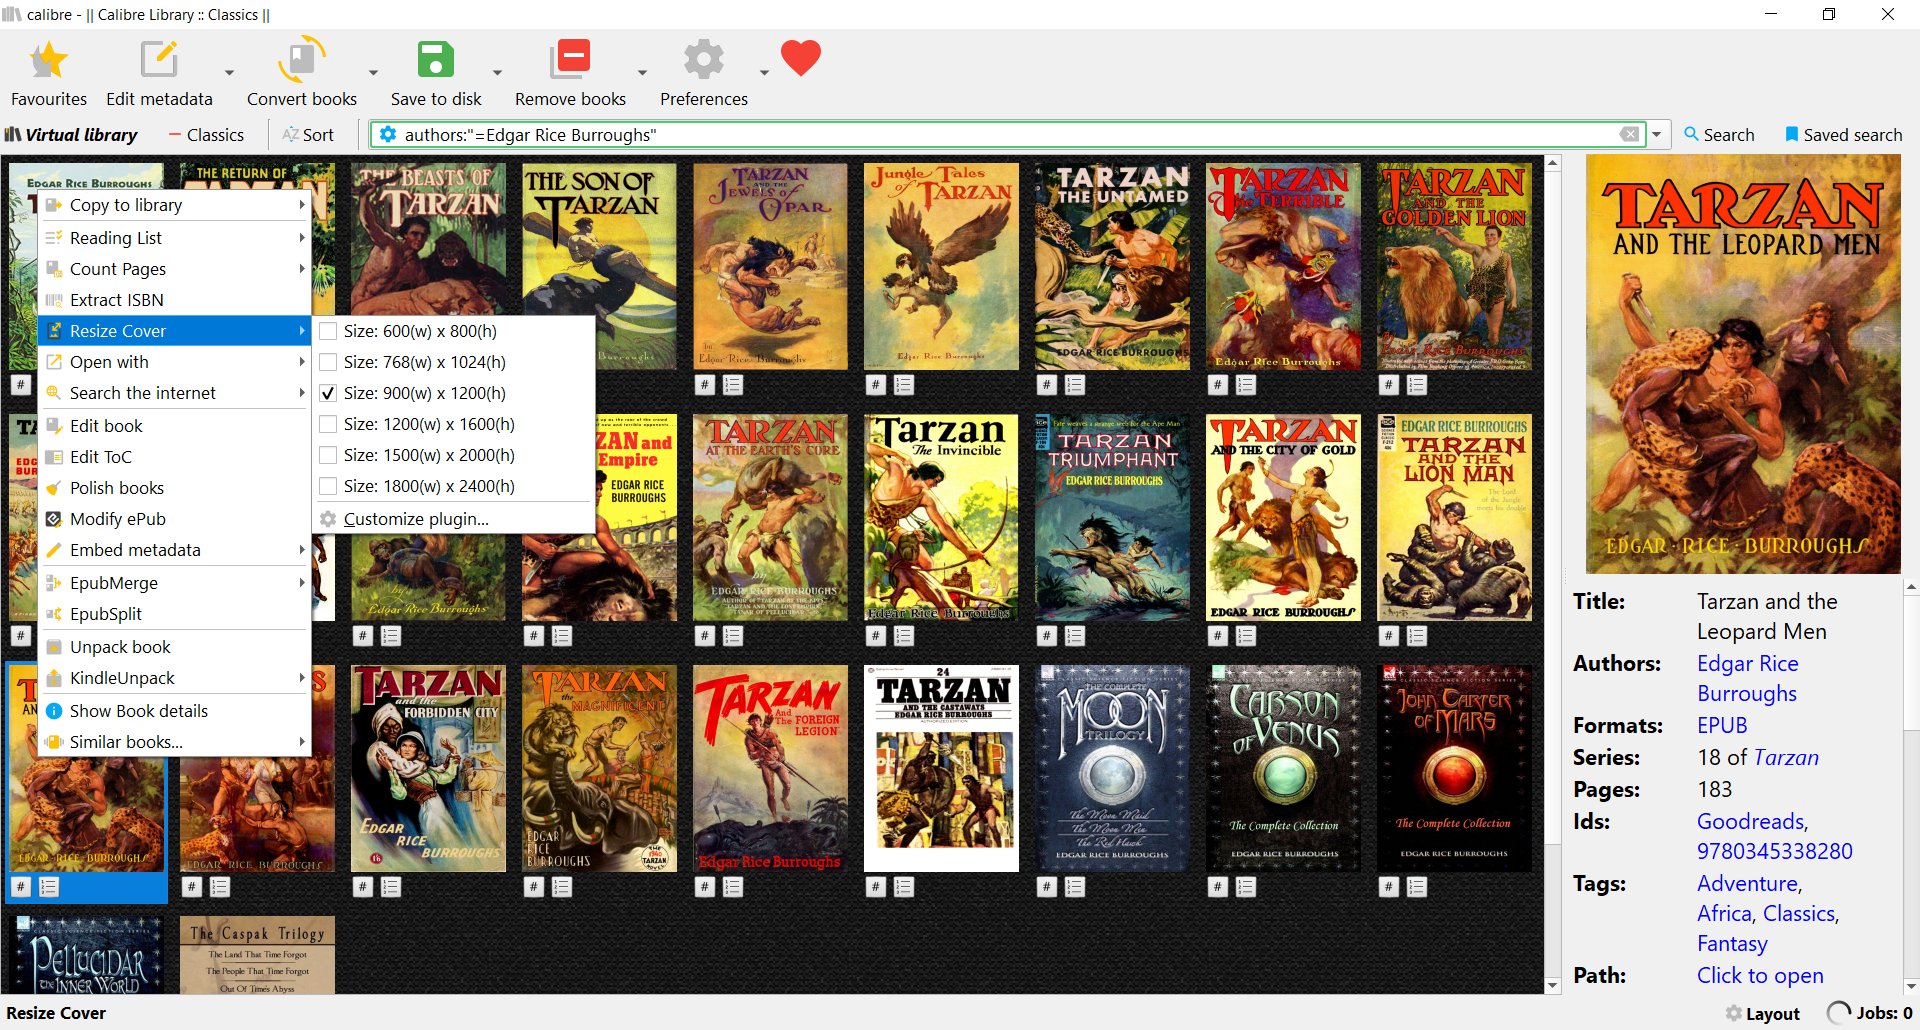This screenshot has width=1920, height=1030.
Task: Click the hash marker under Tarzan and the Forbidden City
Action: click(x=363, y=887)
